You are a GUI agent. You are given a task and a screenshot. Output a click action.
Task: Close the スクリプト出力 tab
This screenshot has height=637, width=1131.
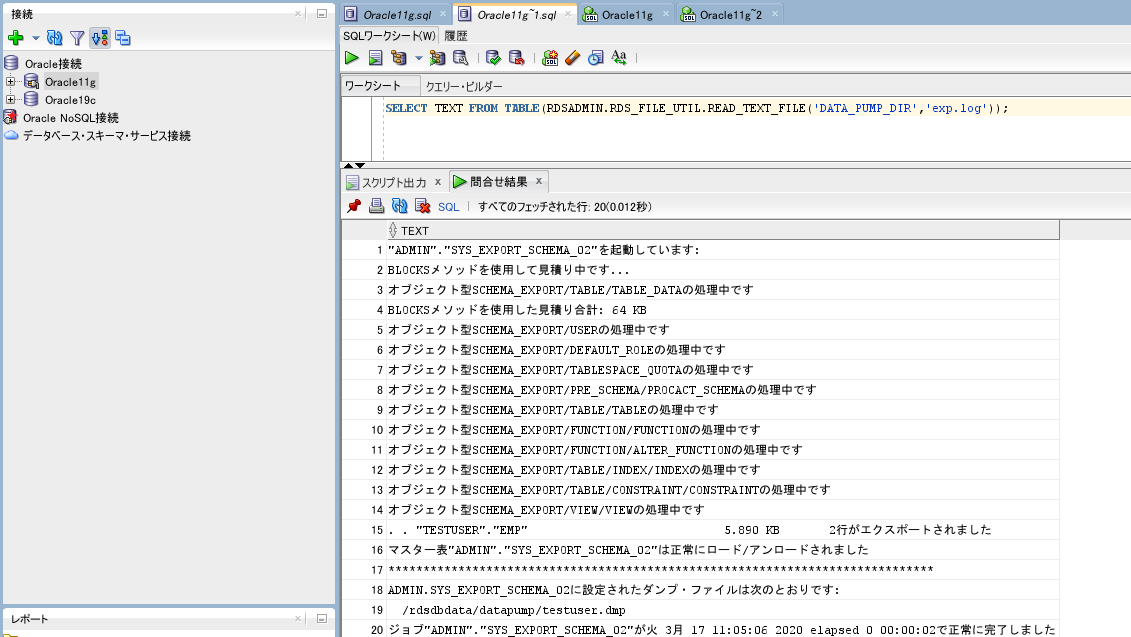[438, 182]
